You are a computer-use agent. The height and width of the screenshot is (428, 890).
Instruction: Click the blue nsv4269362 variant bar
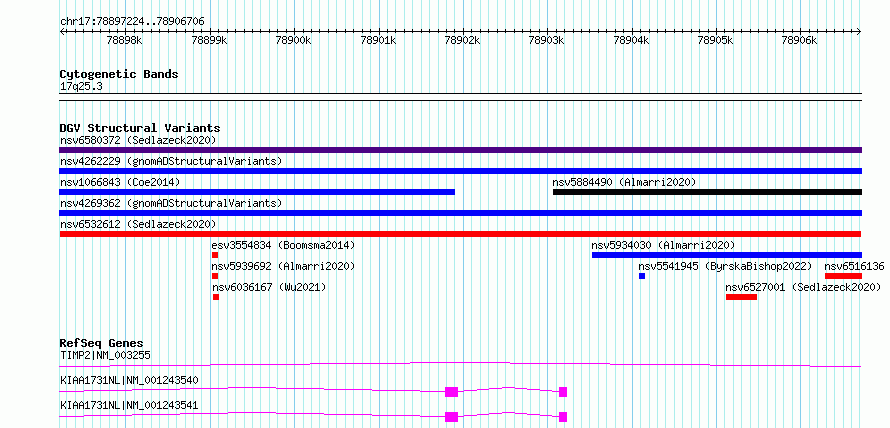tap(460, 213)
